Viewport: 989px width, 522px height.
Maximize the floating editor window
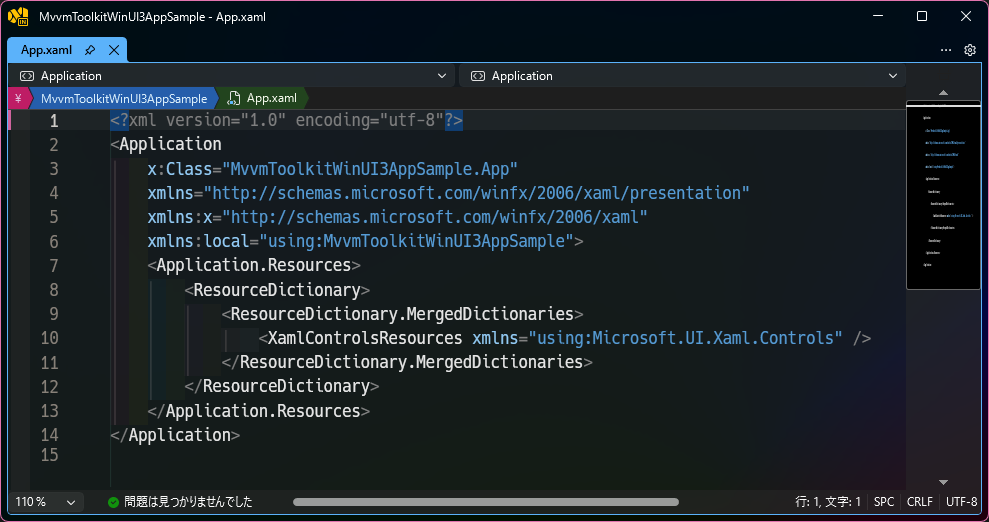(922, 16)
